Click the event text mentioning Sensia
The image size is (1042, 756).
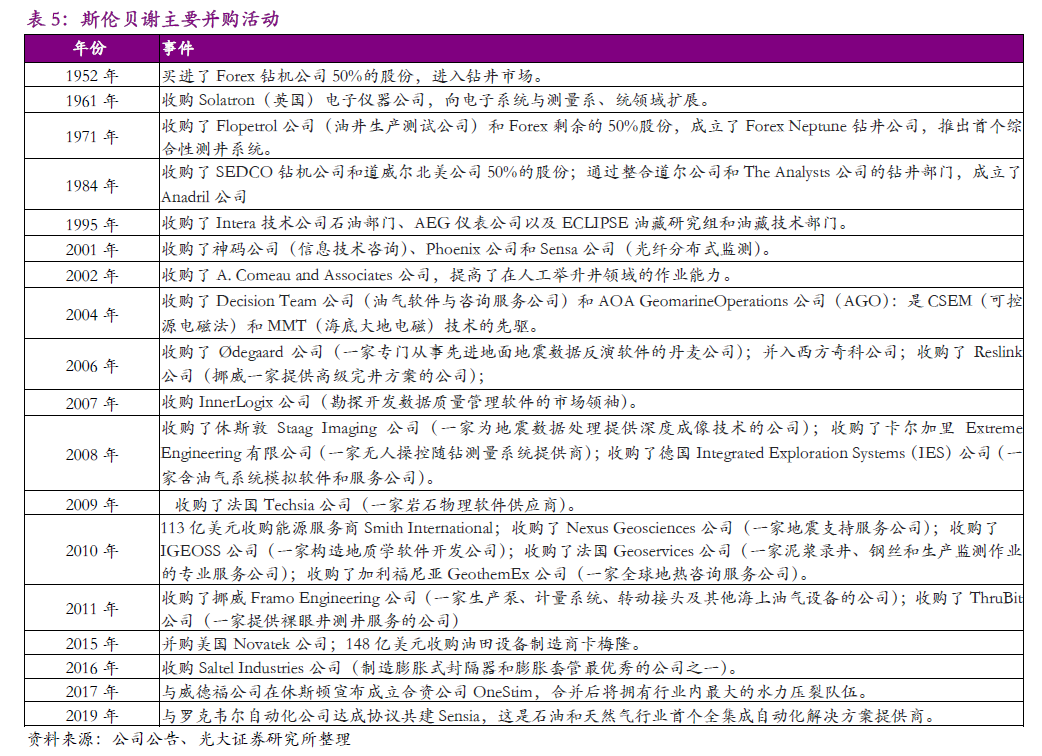549,715
